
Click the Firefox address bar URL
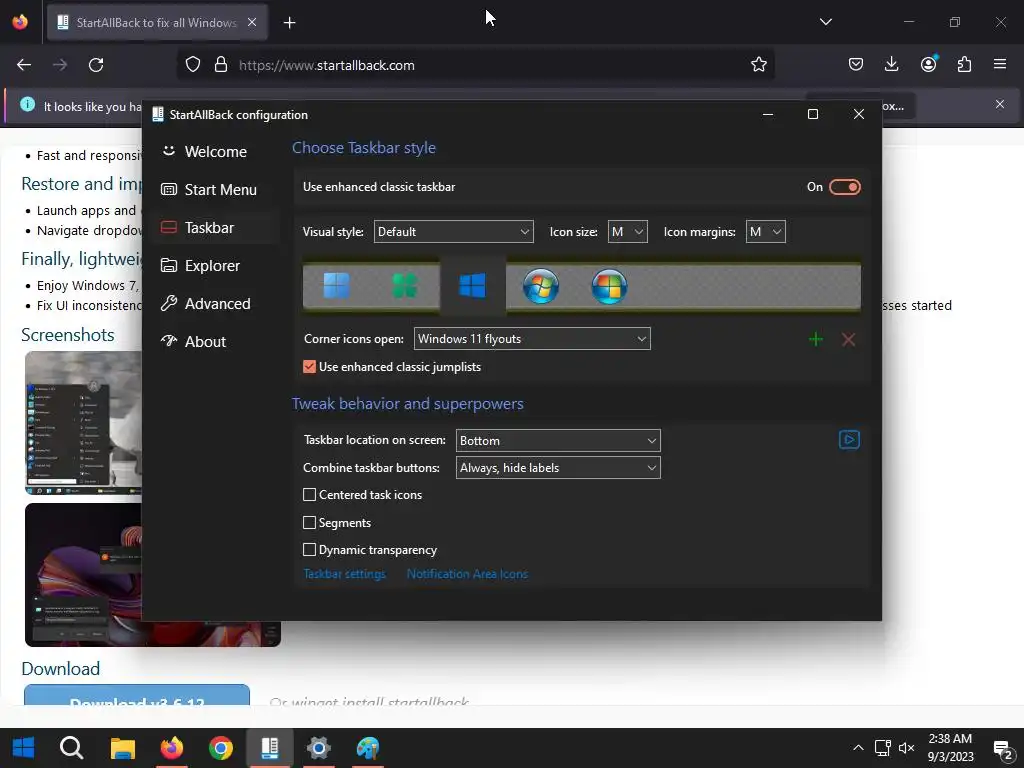pyautogui.click(x=327, y=65)
